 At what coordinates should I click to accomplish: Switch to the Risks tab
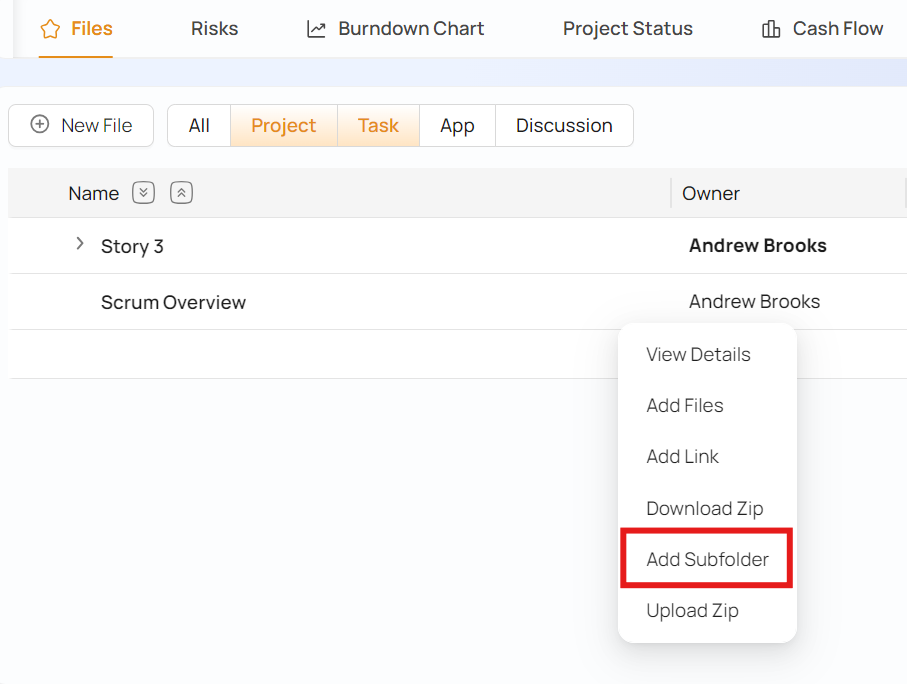coord(214,29)
